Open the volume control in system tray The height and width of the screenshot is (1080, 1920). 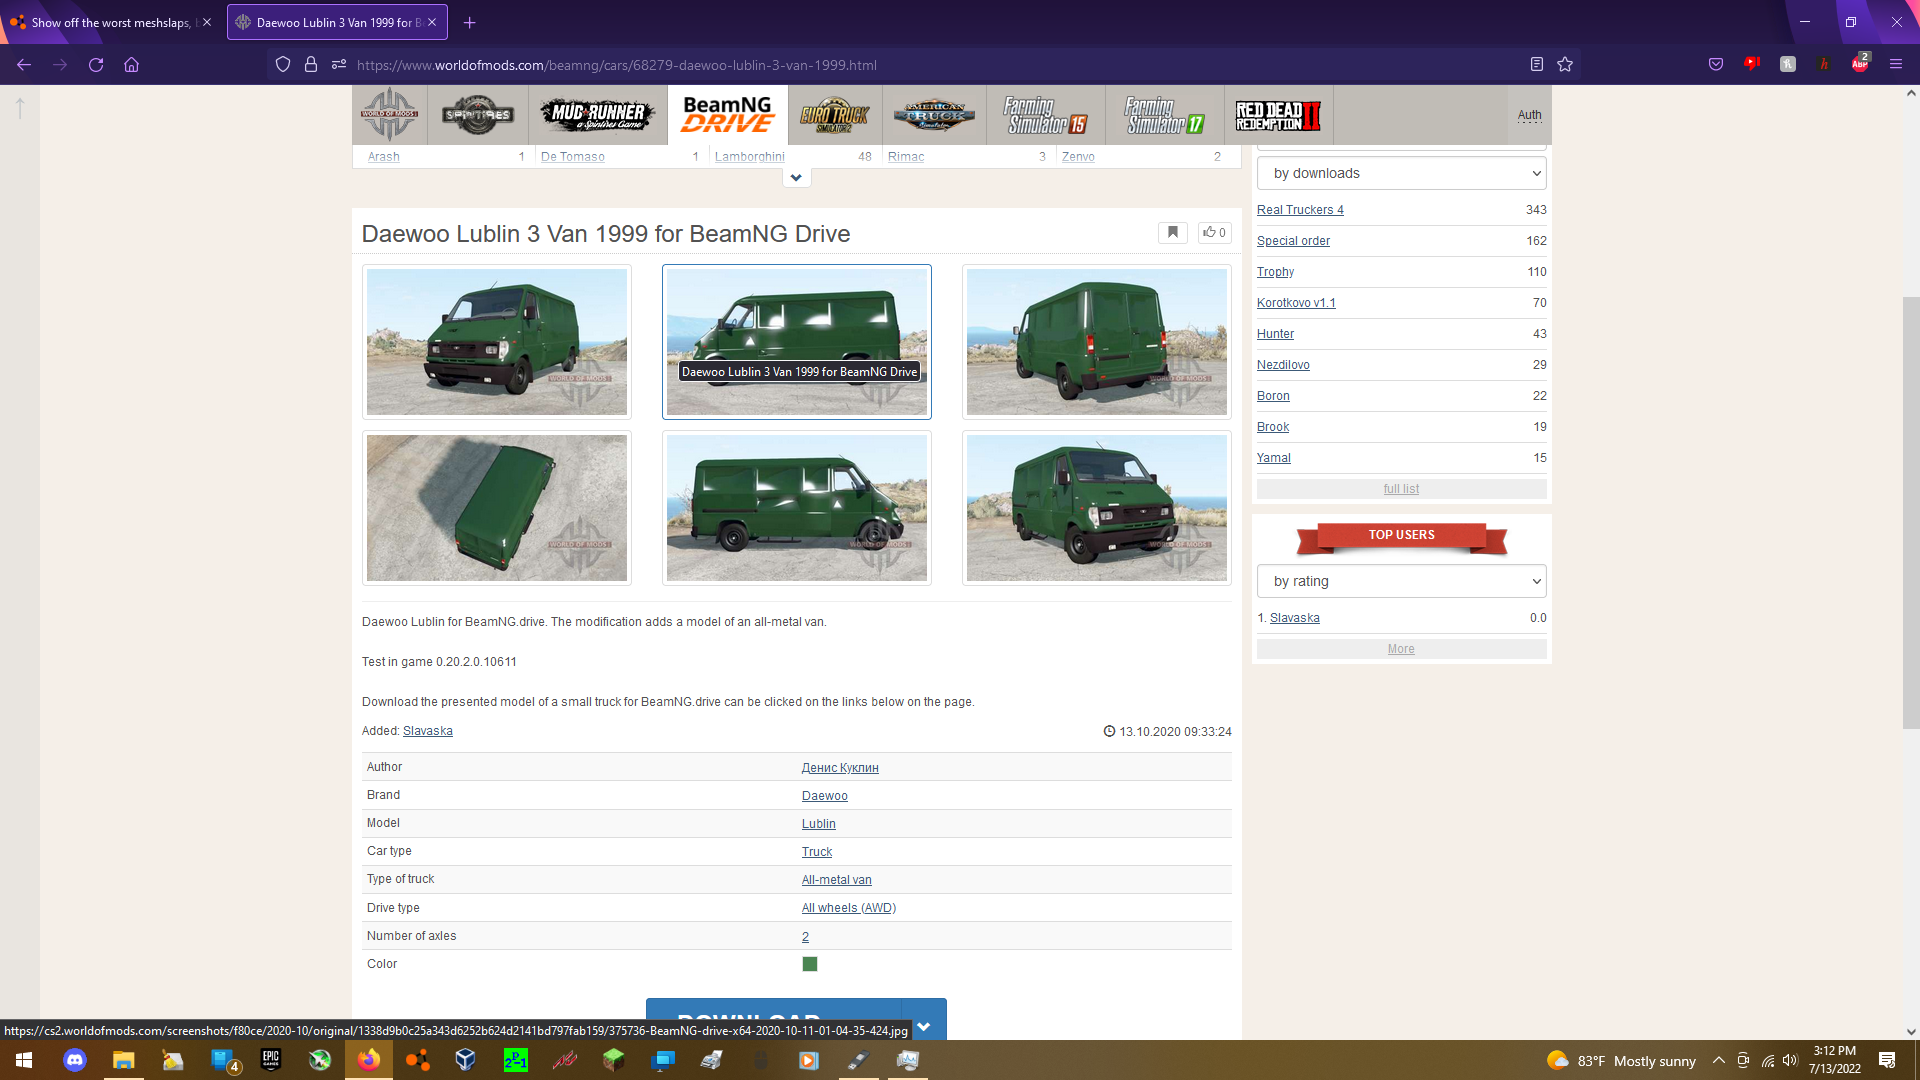coord(1791,1061)
